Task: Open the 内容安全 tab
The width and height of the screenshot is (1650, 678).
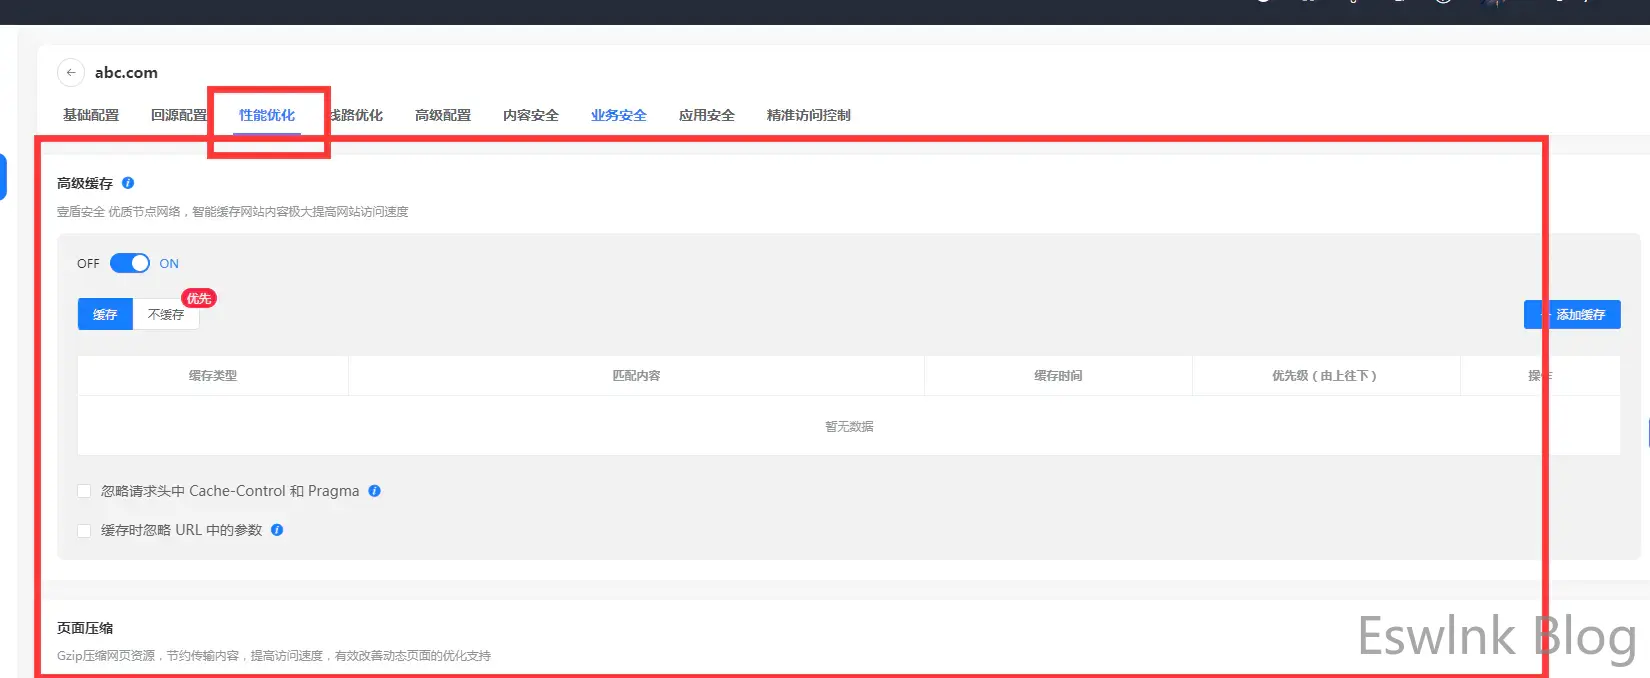Action: point(531,115)
